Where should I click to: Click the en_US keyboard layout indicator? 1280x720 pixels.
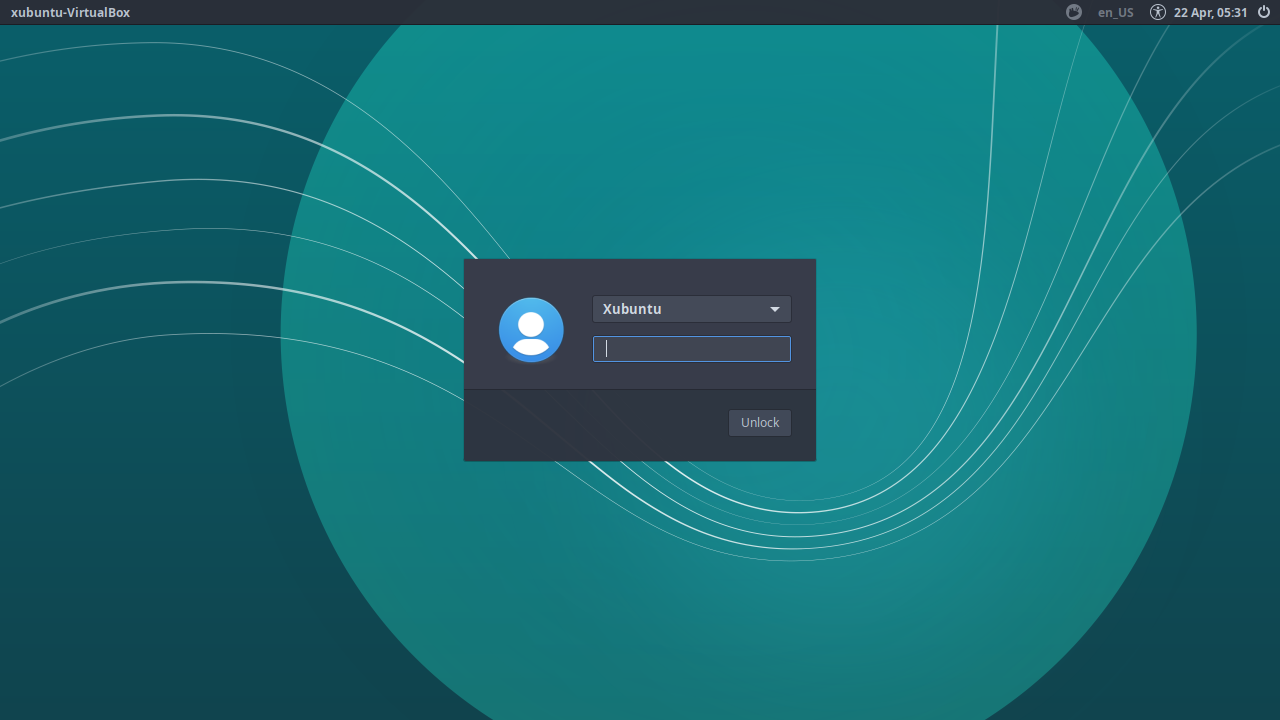coord(1114,12)
